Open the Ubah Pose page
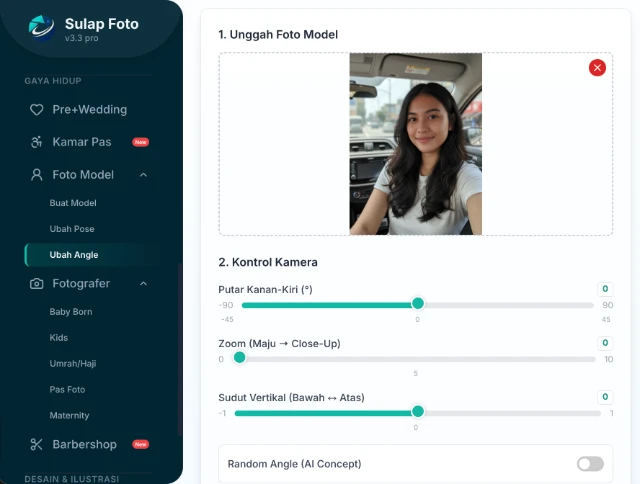 (72, 229)
